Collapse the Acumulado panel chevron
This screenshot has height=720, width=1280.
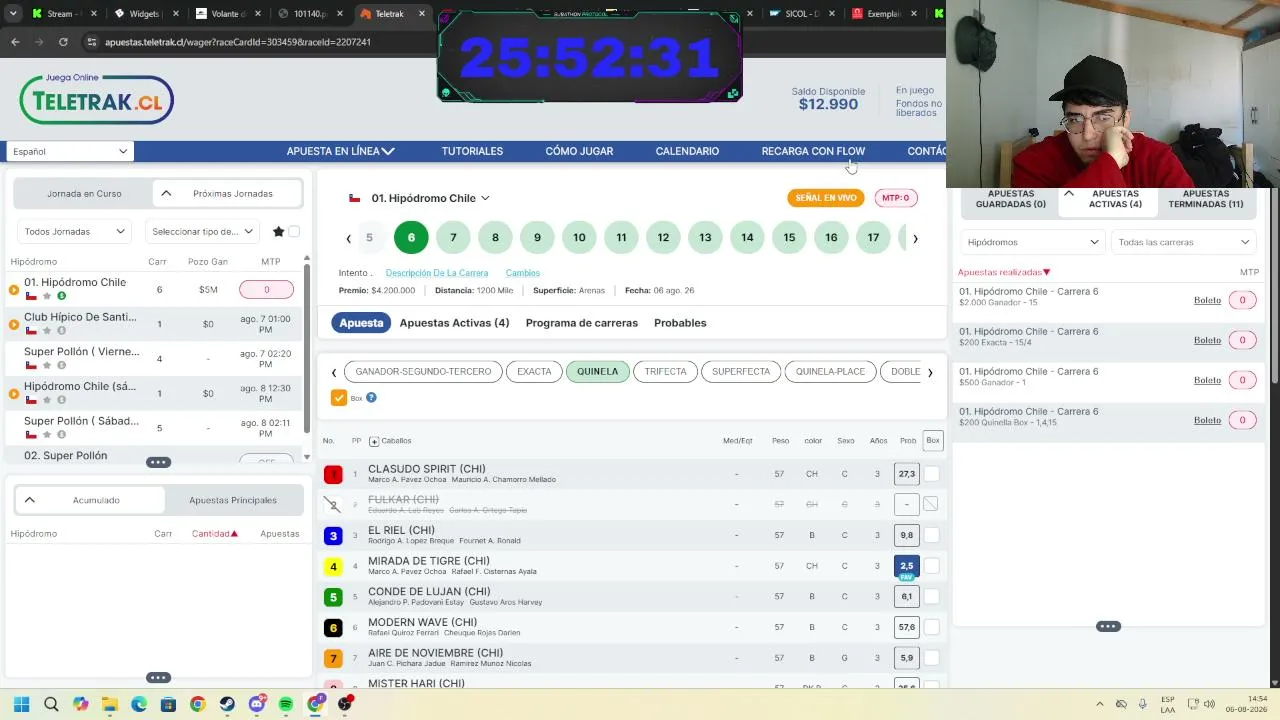pyautogui.click(x=30, y=500)
